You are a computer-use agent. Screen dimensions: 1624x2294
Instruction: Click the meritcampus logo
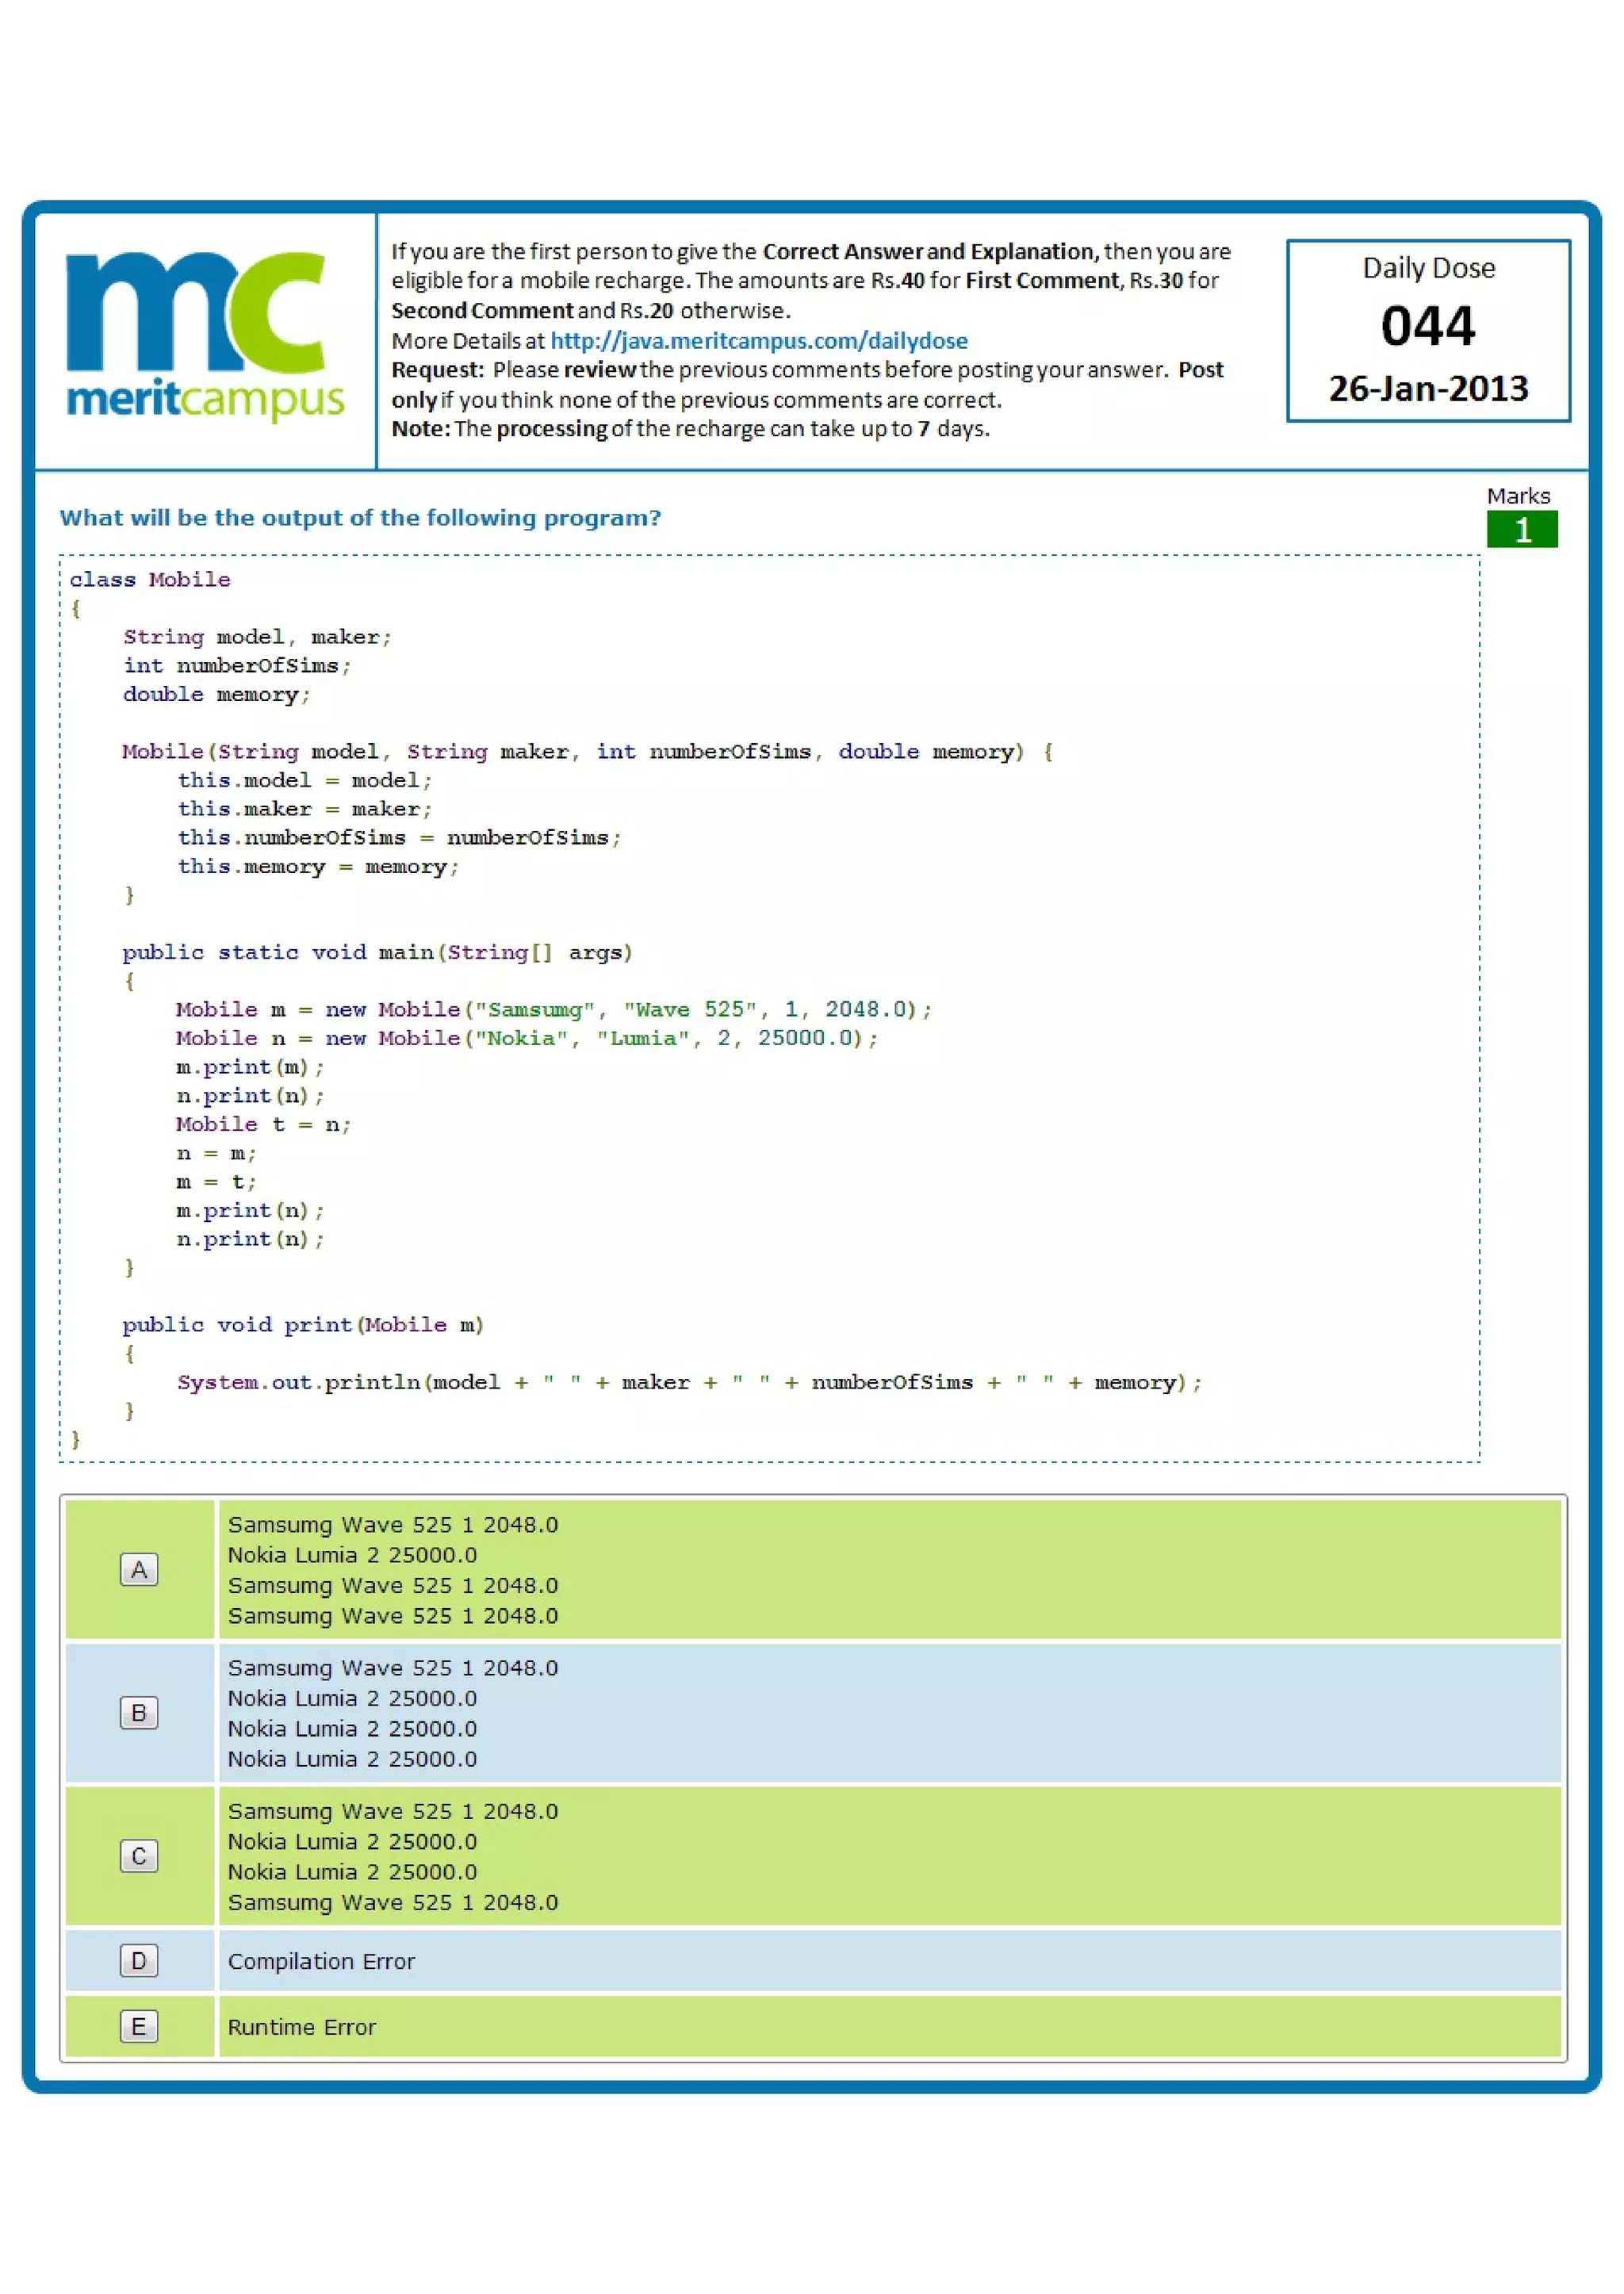(x=204, y=336)
